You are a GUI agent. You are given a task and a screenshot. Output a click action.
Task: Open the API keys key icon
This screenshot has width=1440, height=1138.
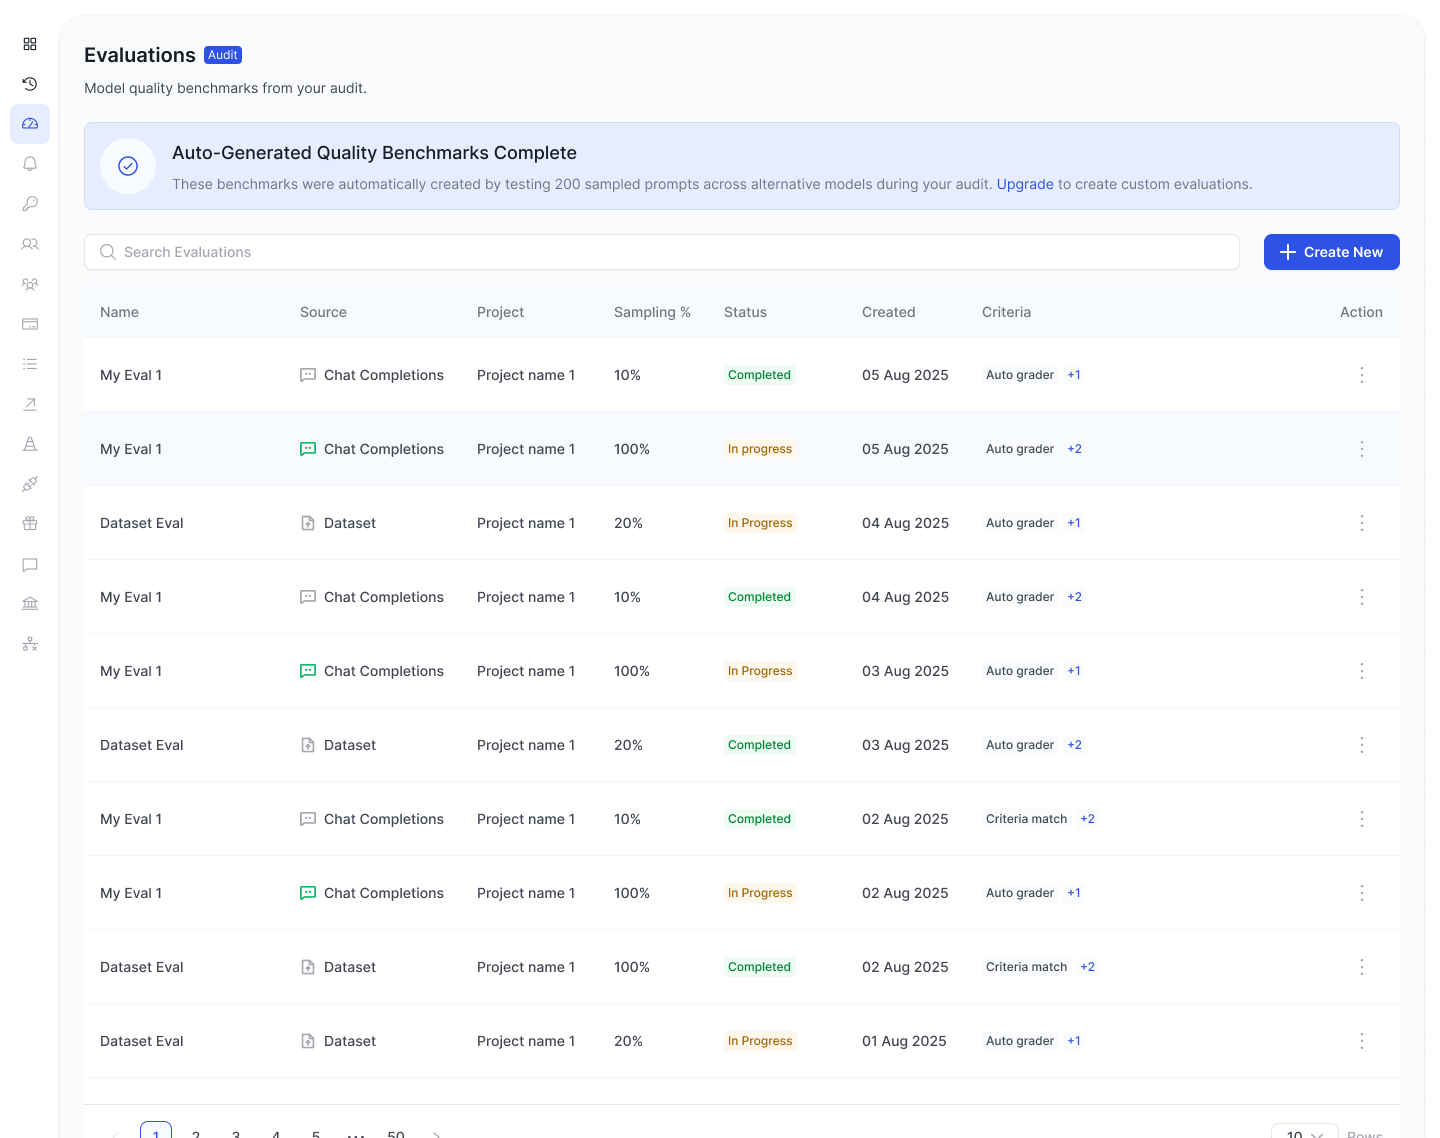click(30, 204)
